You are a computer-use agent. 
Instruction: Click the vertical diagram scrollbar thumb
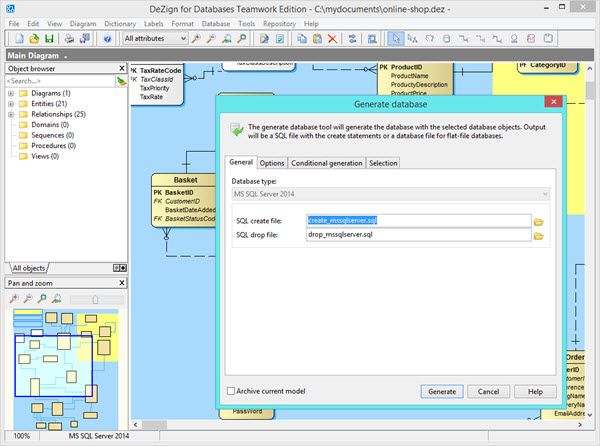[x=590, y=91]
